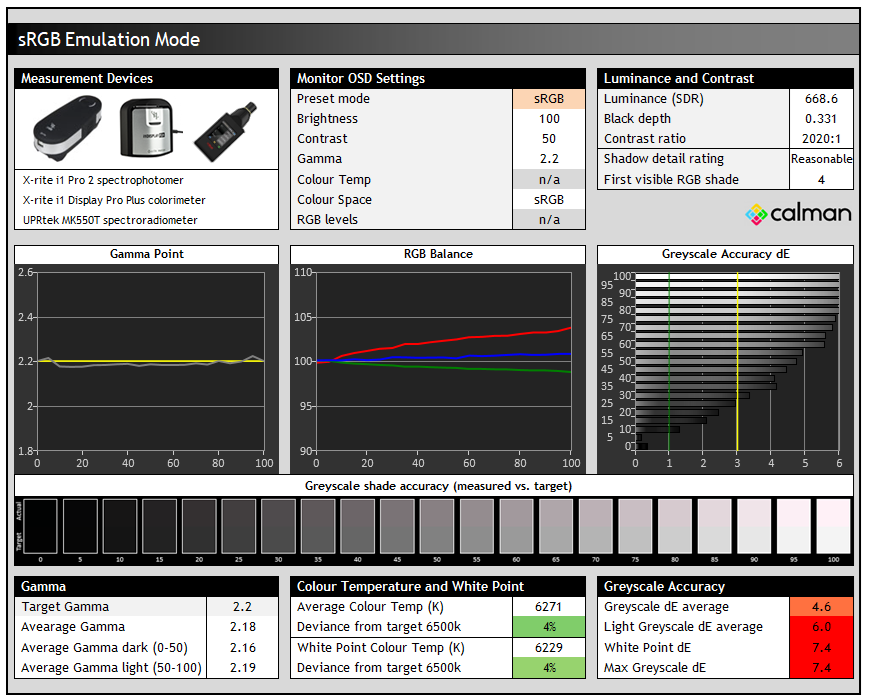Select the Greyscale dE average 4.6 cell
The width and height of the screenshot is (873, 695).
822,607
